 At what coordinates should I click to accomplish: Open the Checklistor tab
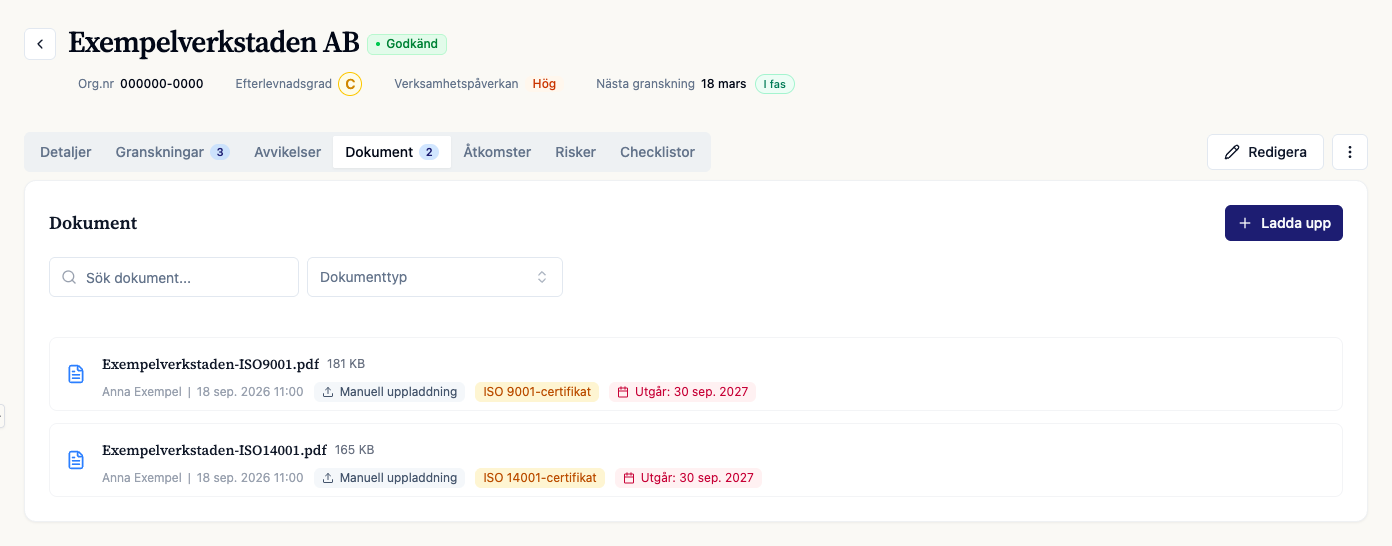[x=657, y=152]
